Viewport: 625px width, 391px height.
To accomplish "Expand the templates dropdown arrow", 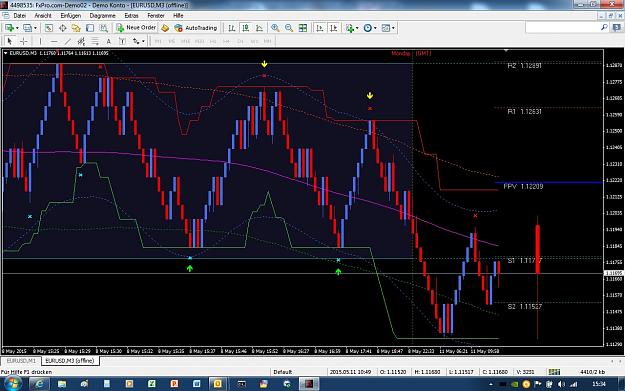I will 393,28.
